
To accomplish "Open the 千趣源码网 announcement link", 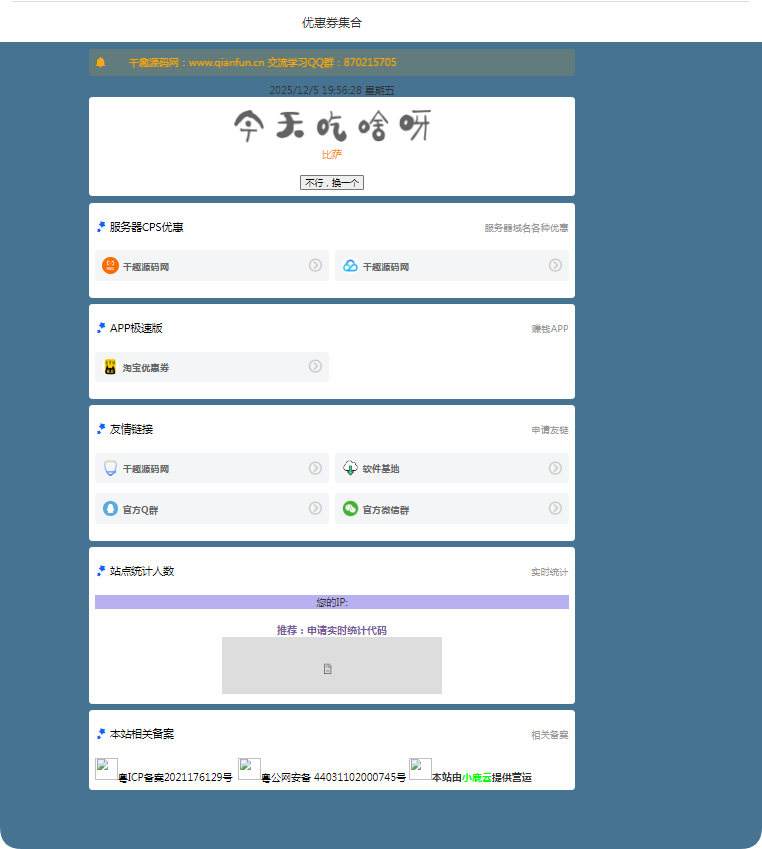I will coord(263,62).
